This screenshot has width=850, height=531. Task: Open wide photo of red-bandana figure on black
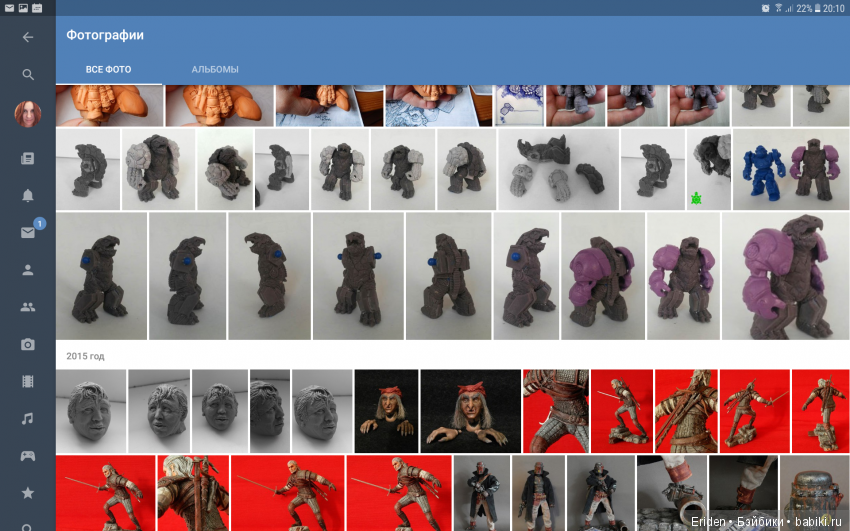pyautogui.click(x=470, y=411)
